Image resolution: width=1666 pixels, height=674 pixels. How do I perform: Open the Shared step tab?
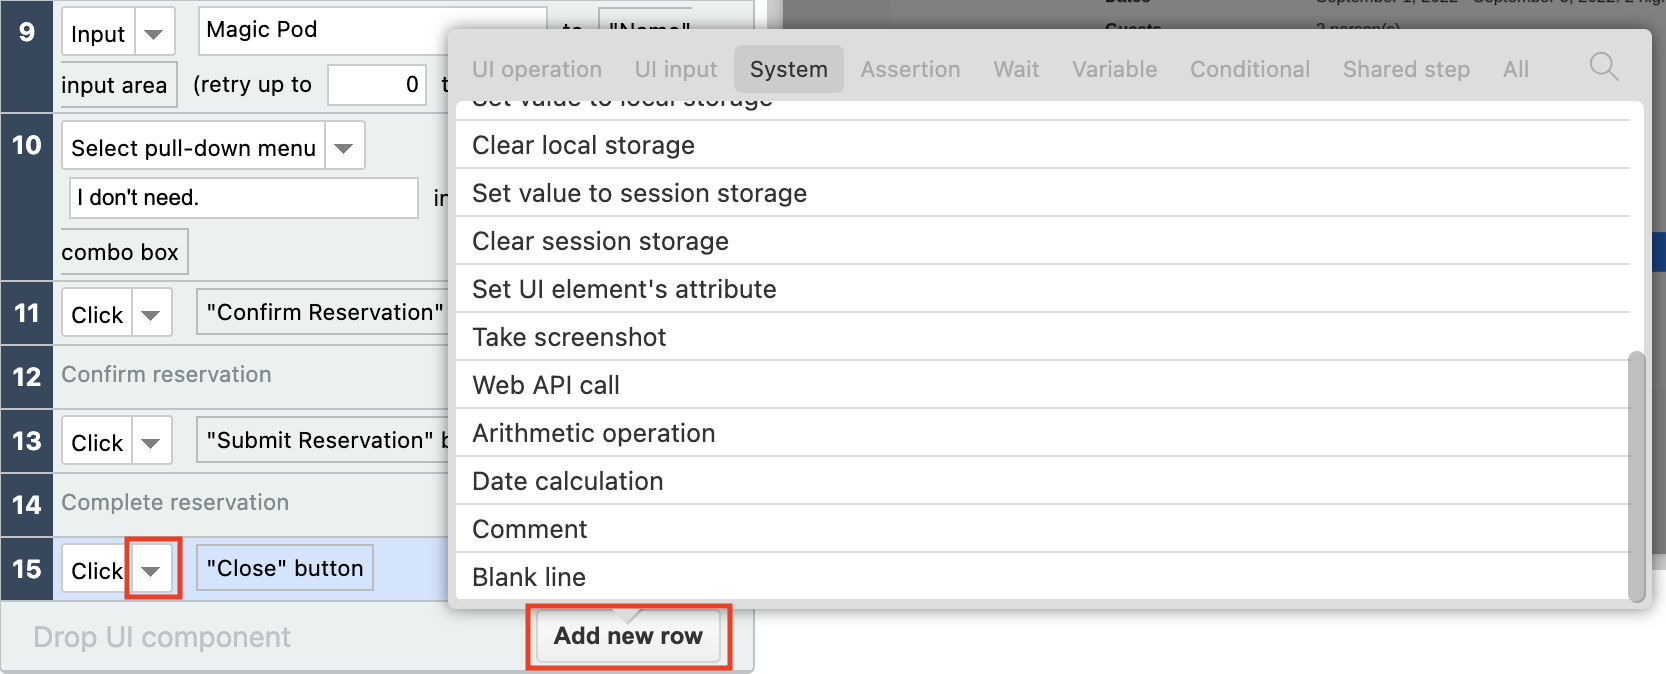(1406, 69)
